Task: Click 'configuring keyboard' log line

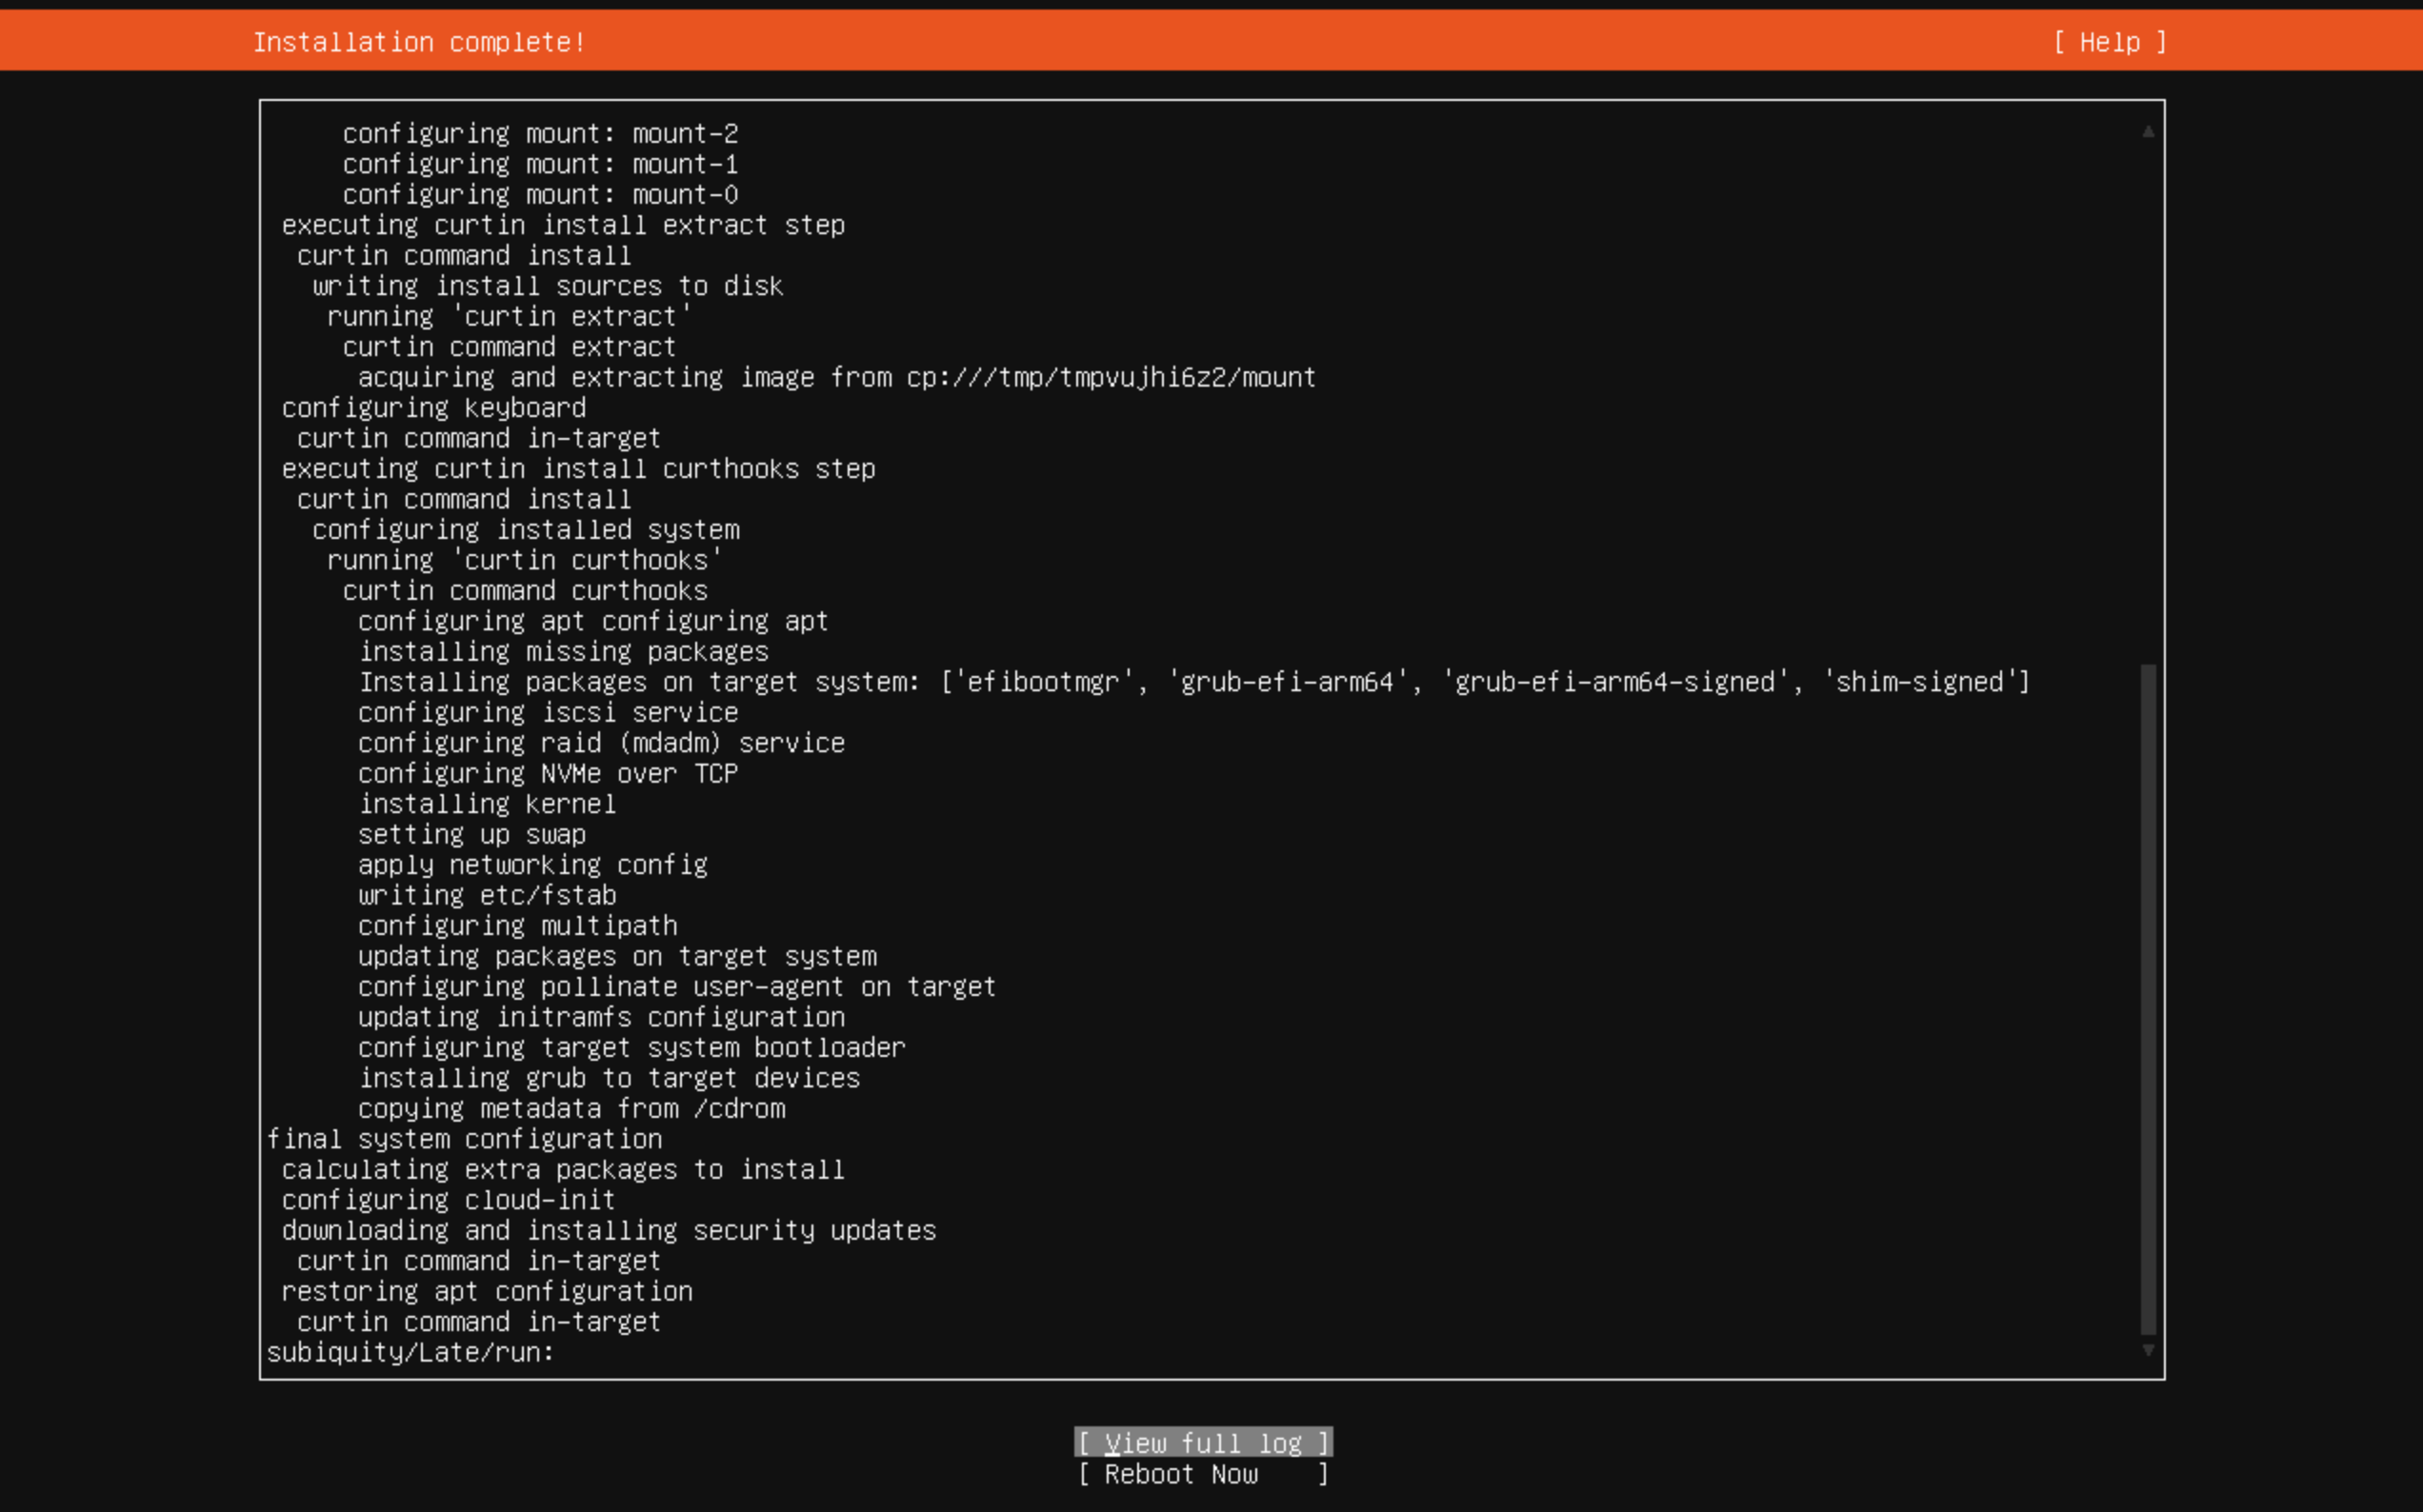Action: point(434,408)
